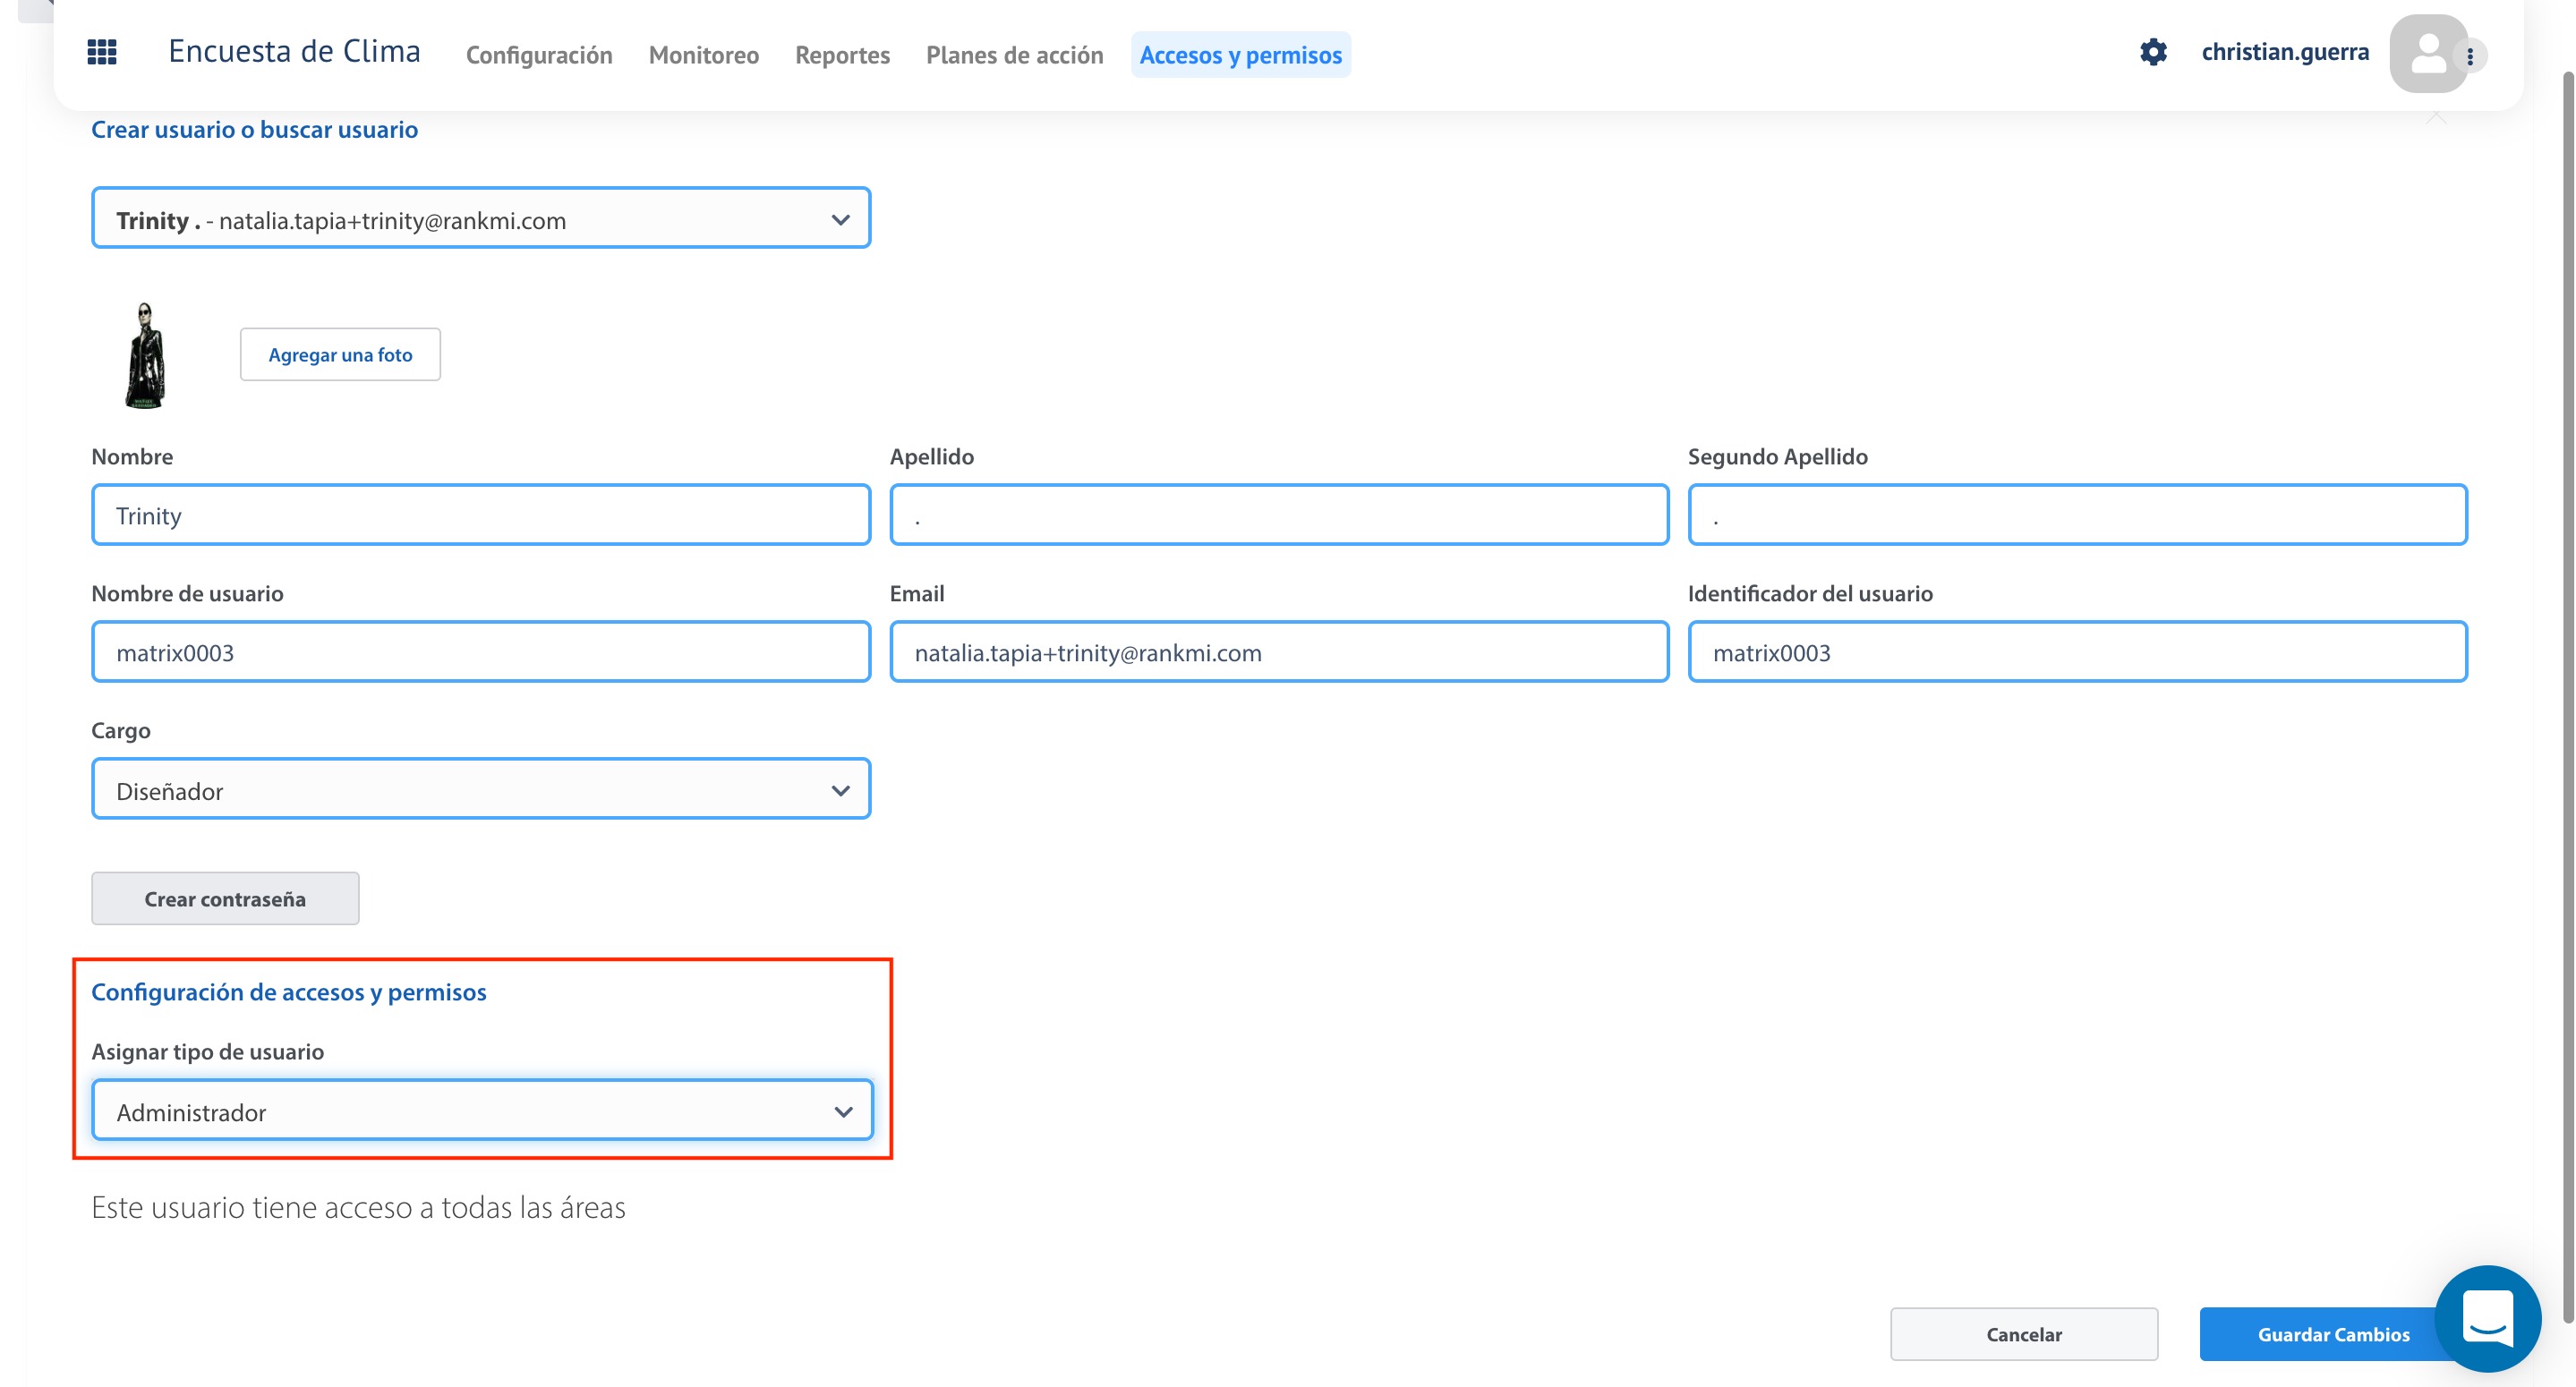Open the Planes de acción tab

tap(1014, 55)
